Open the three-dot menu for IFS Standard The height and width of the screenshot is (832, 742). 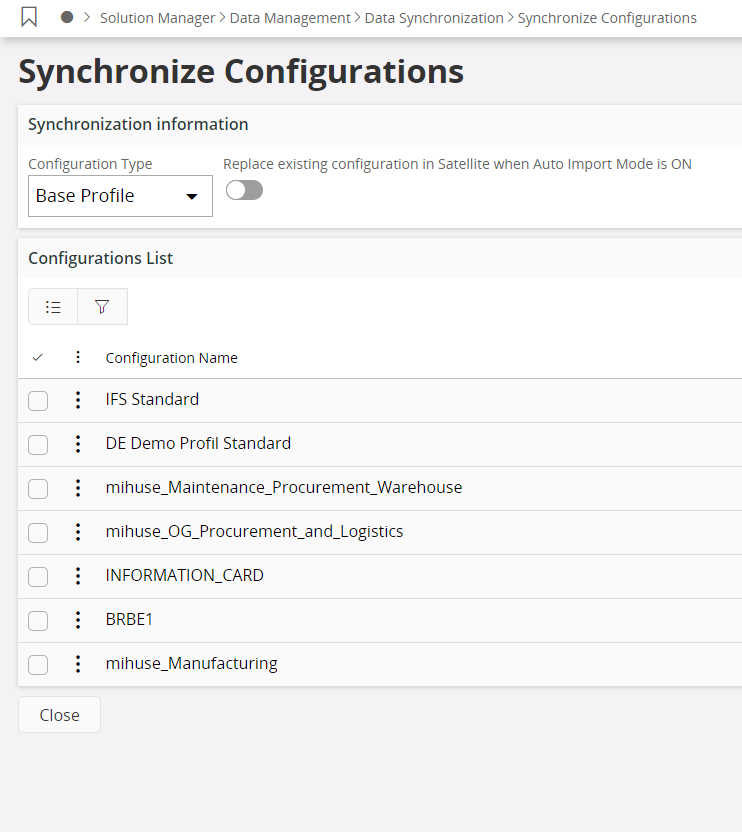click(x=78, y=400)
